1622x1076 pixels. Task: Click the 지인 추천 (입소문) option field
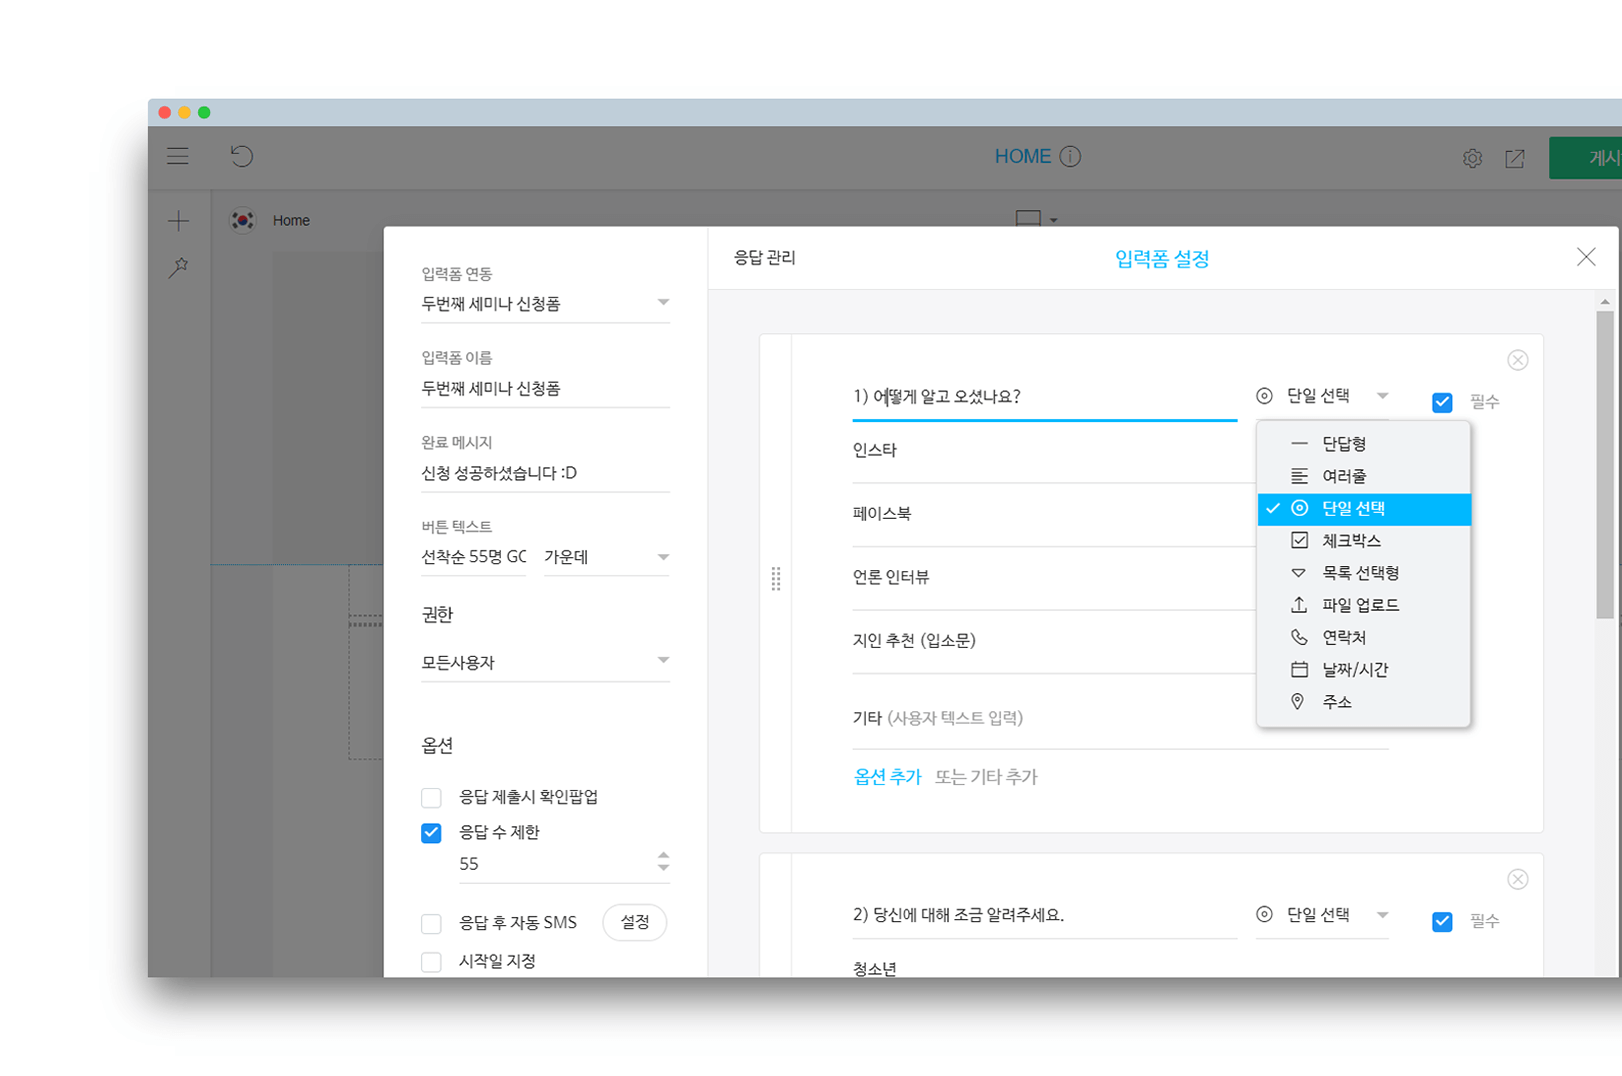click(x=1053, y=641)
